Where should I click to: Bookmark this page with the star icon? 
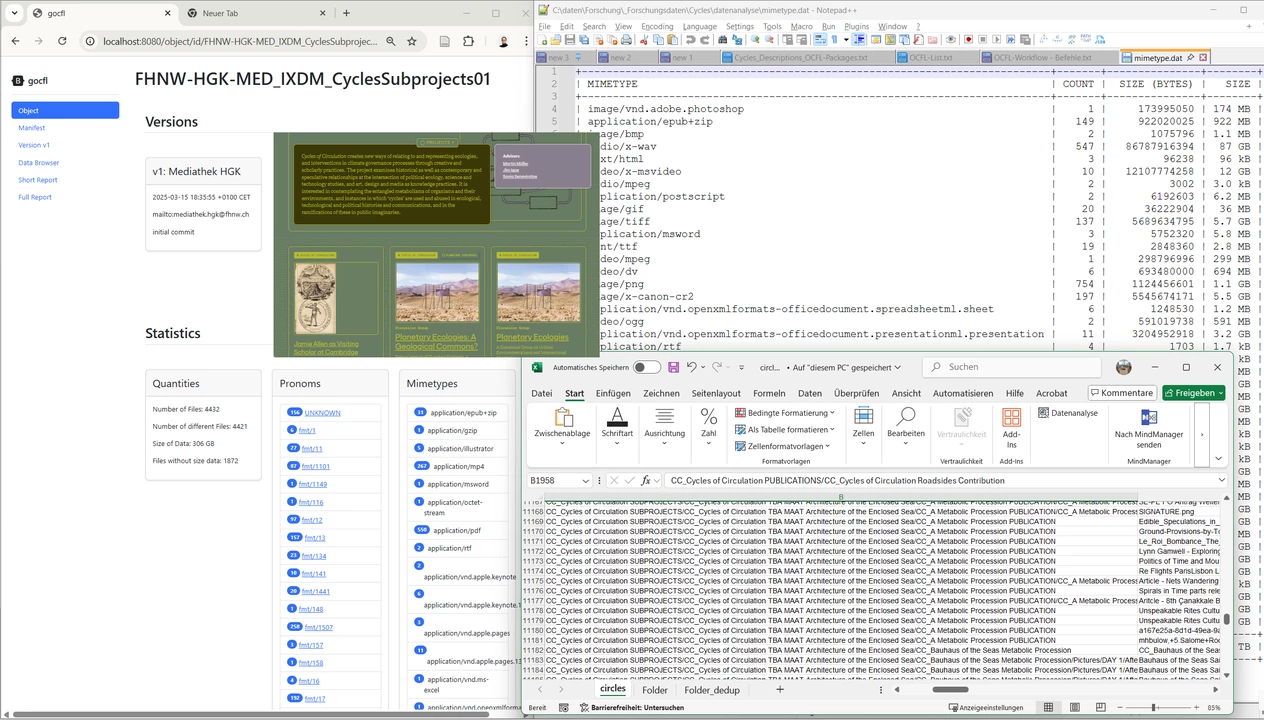tap(412, 42)
